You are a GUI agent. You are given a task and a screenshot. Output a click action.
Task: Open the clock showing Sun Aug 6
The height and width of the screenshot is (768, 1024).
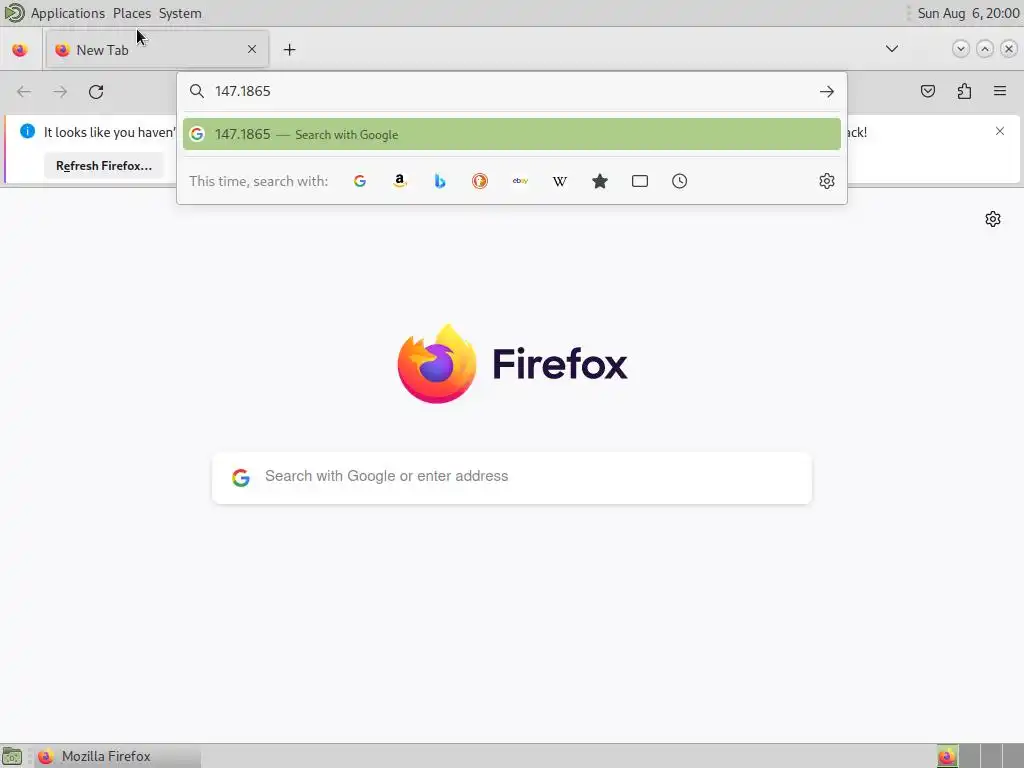[x=968, y=13]
